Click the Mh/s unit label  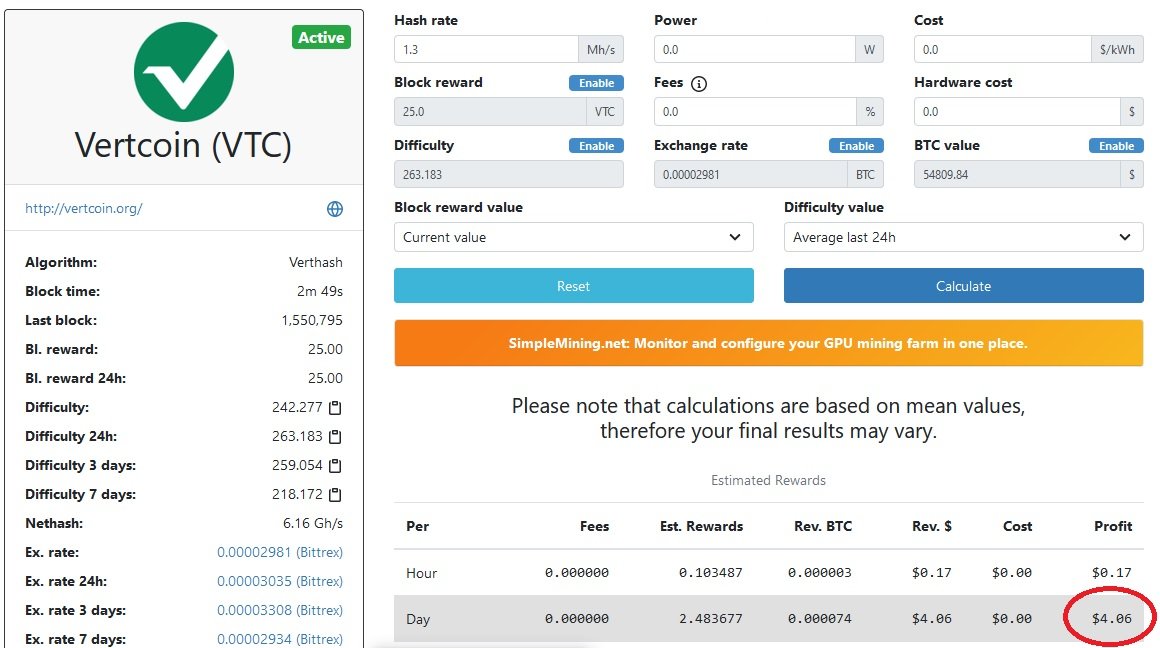pyautogui.click(x=601, y=50)
